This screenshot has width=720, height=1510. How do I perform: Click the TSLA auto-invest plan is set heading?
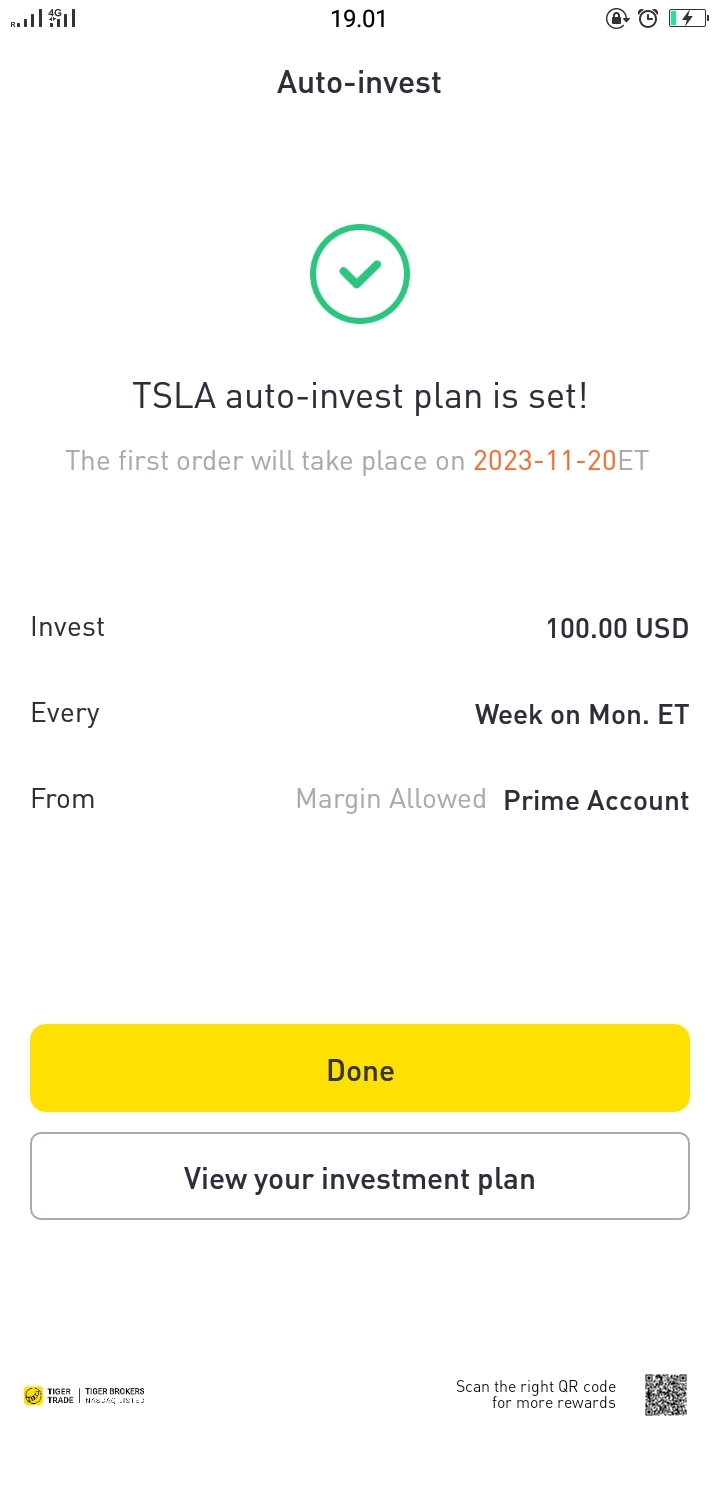click(360, 396)
